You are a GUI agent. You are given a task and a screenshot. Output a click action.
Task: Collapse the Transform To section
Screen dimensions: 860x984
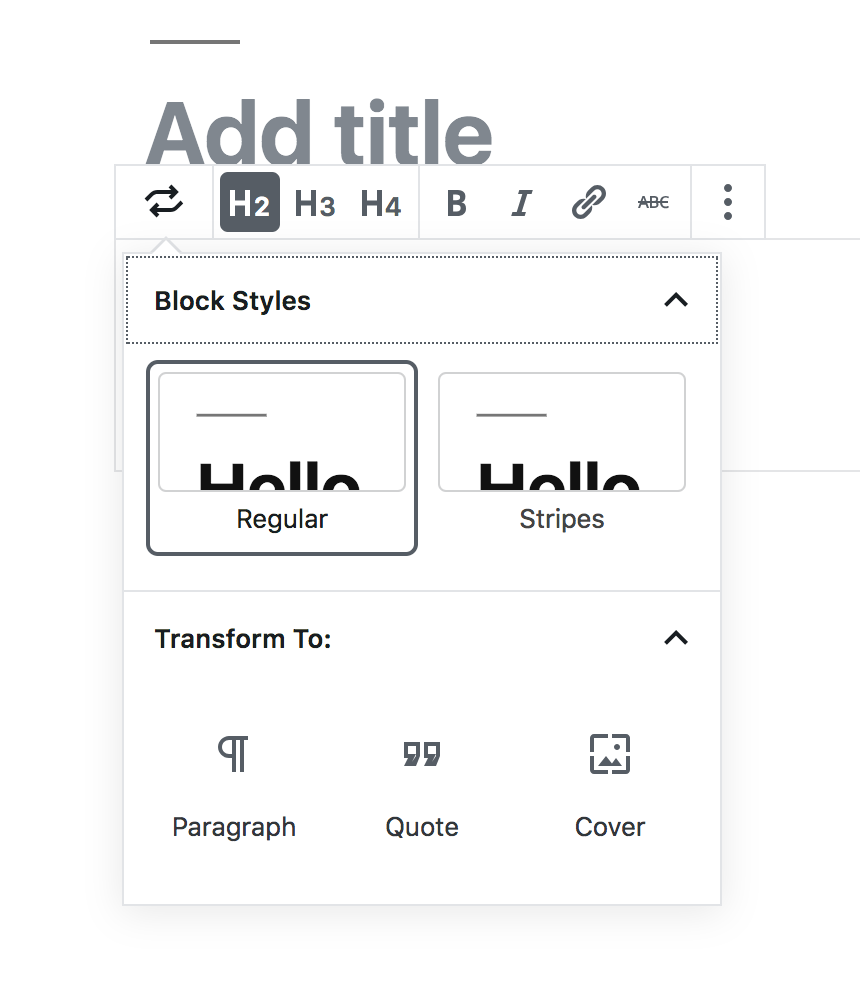click(676, 638)
